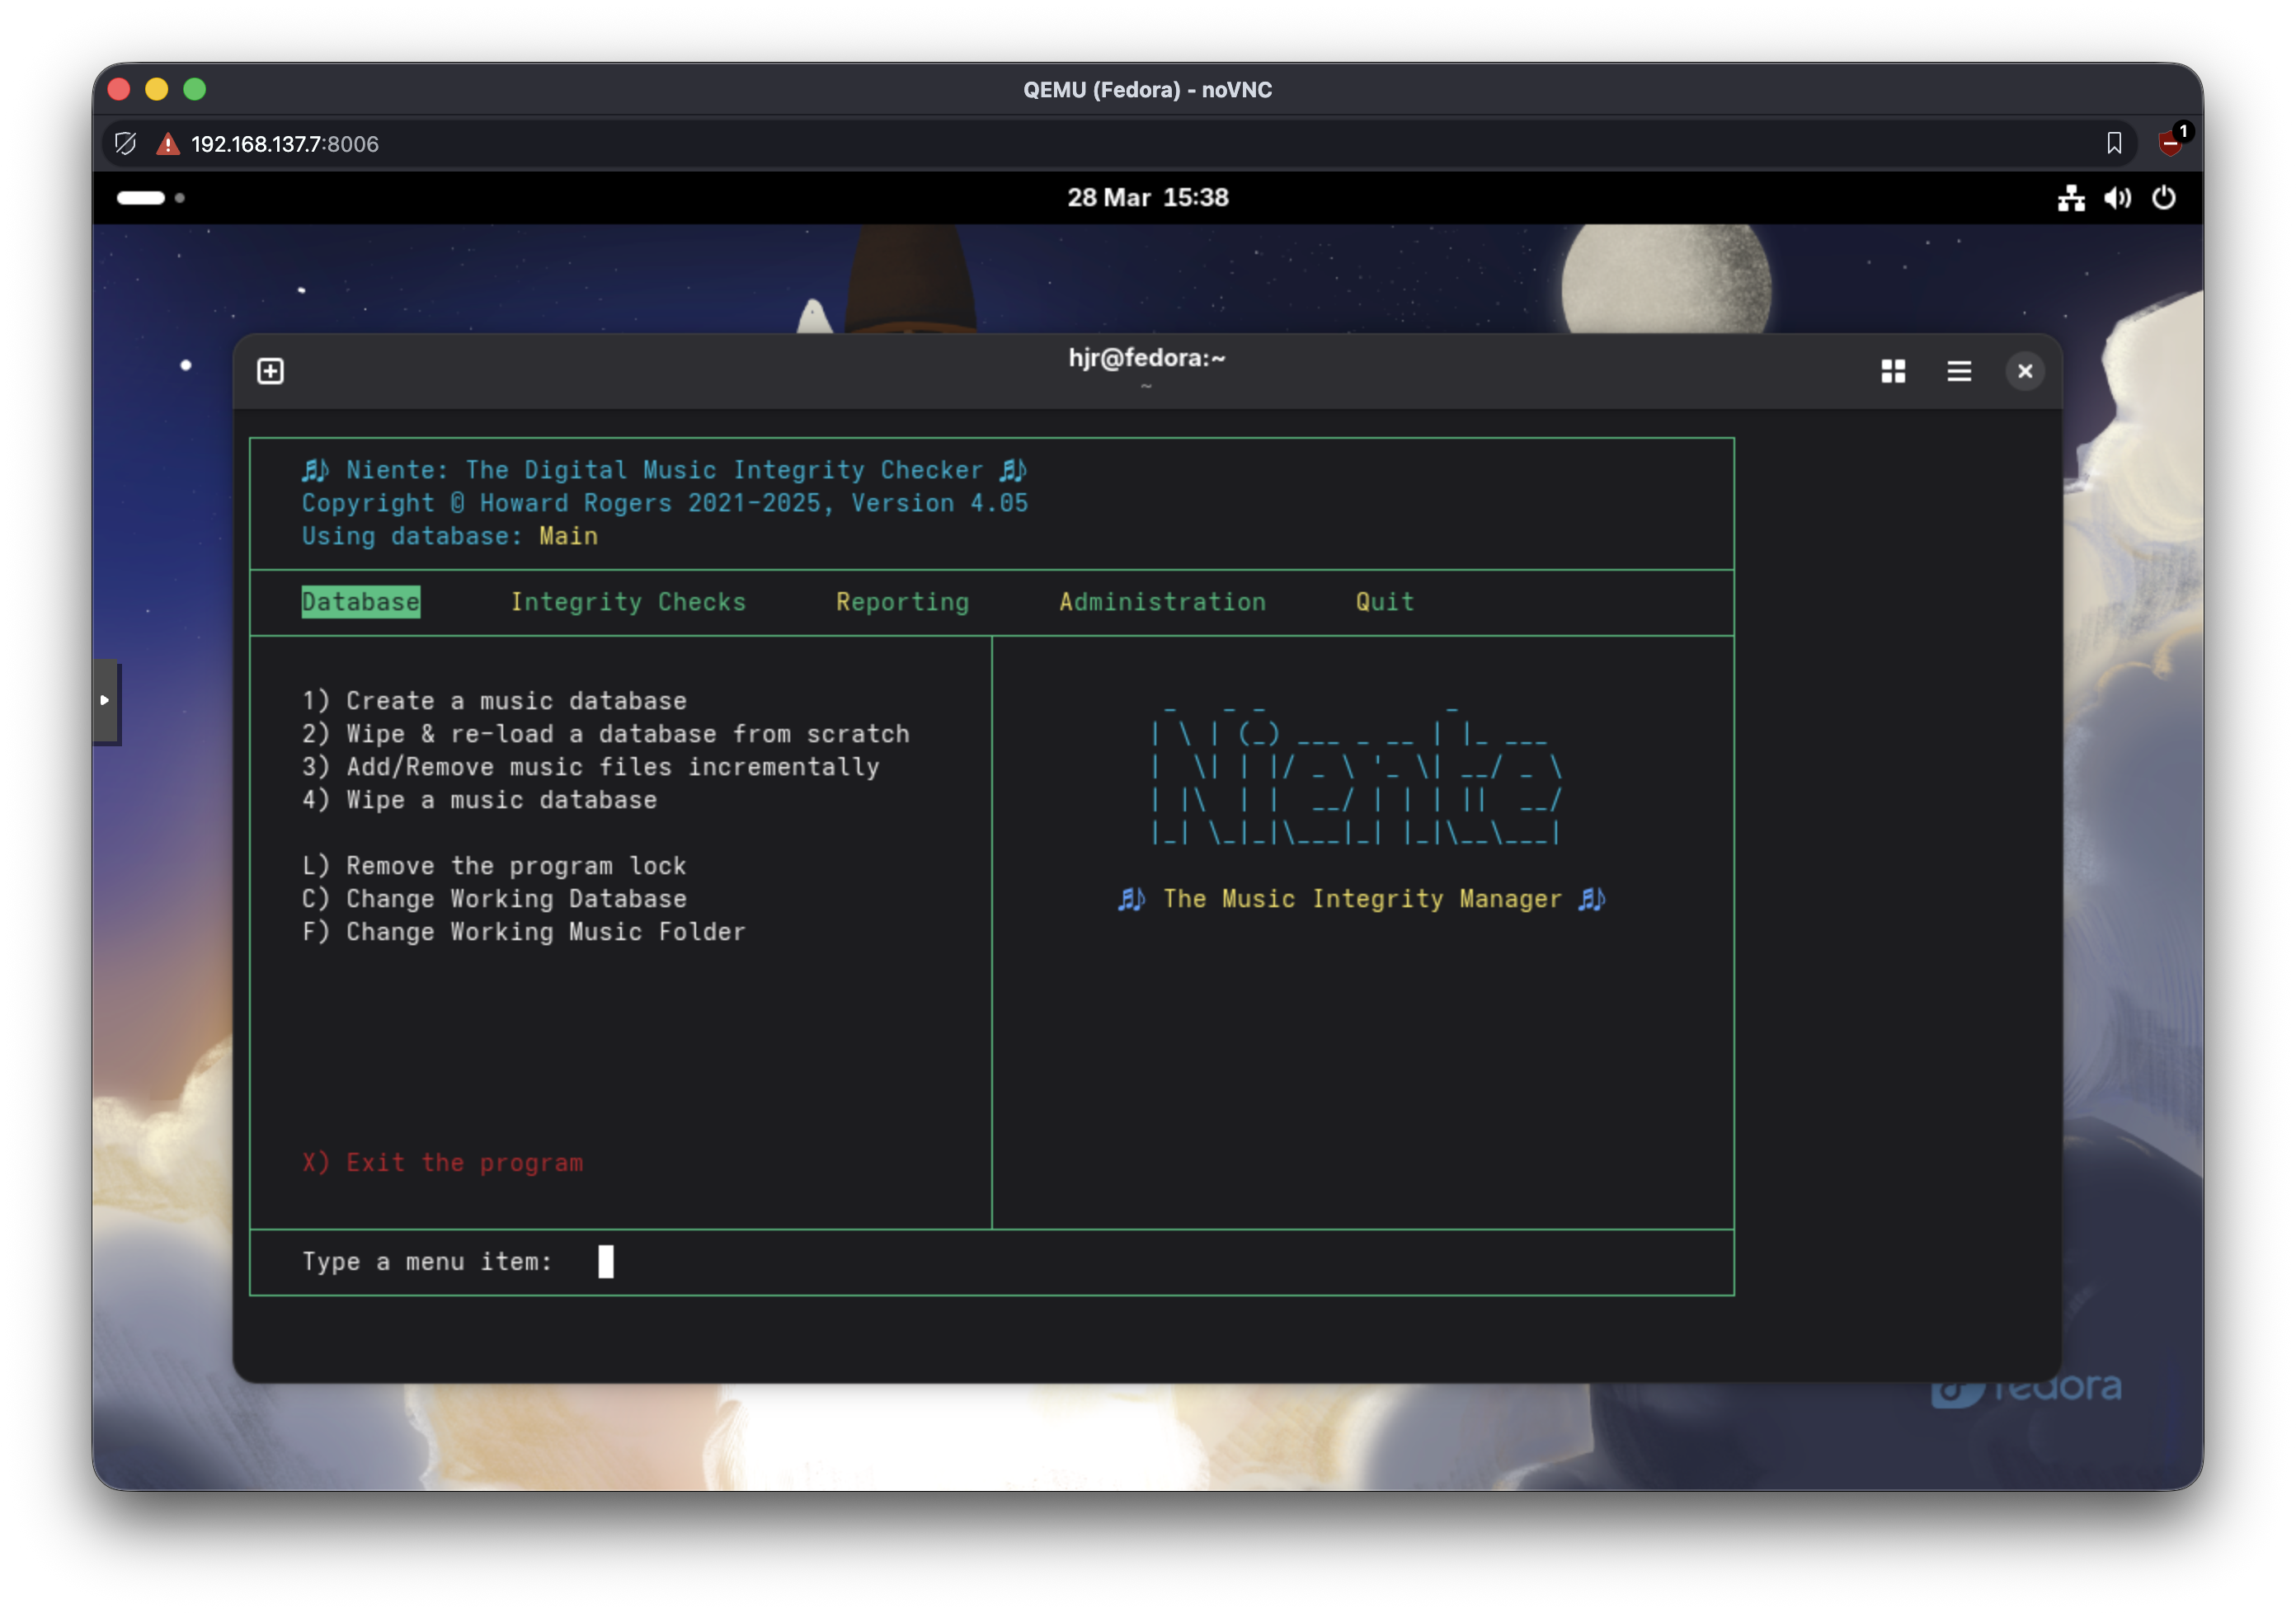This screenshot has width=2296, height=1613.
Task: Open the terminal tab overview grid icon
Action: pos(1892,371)
